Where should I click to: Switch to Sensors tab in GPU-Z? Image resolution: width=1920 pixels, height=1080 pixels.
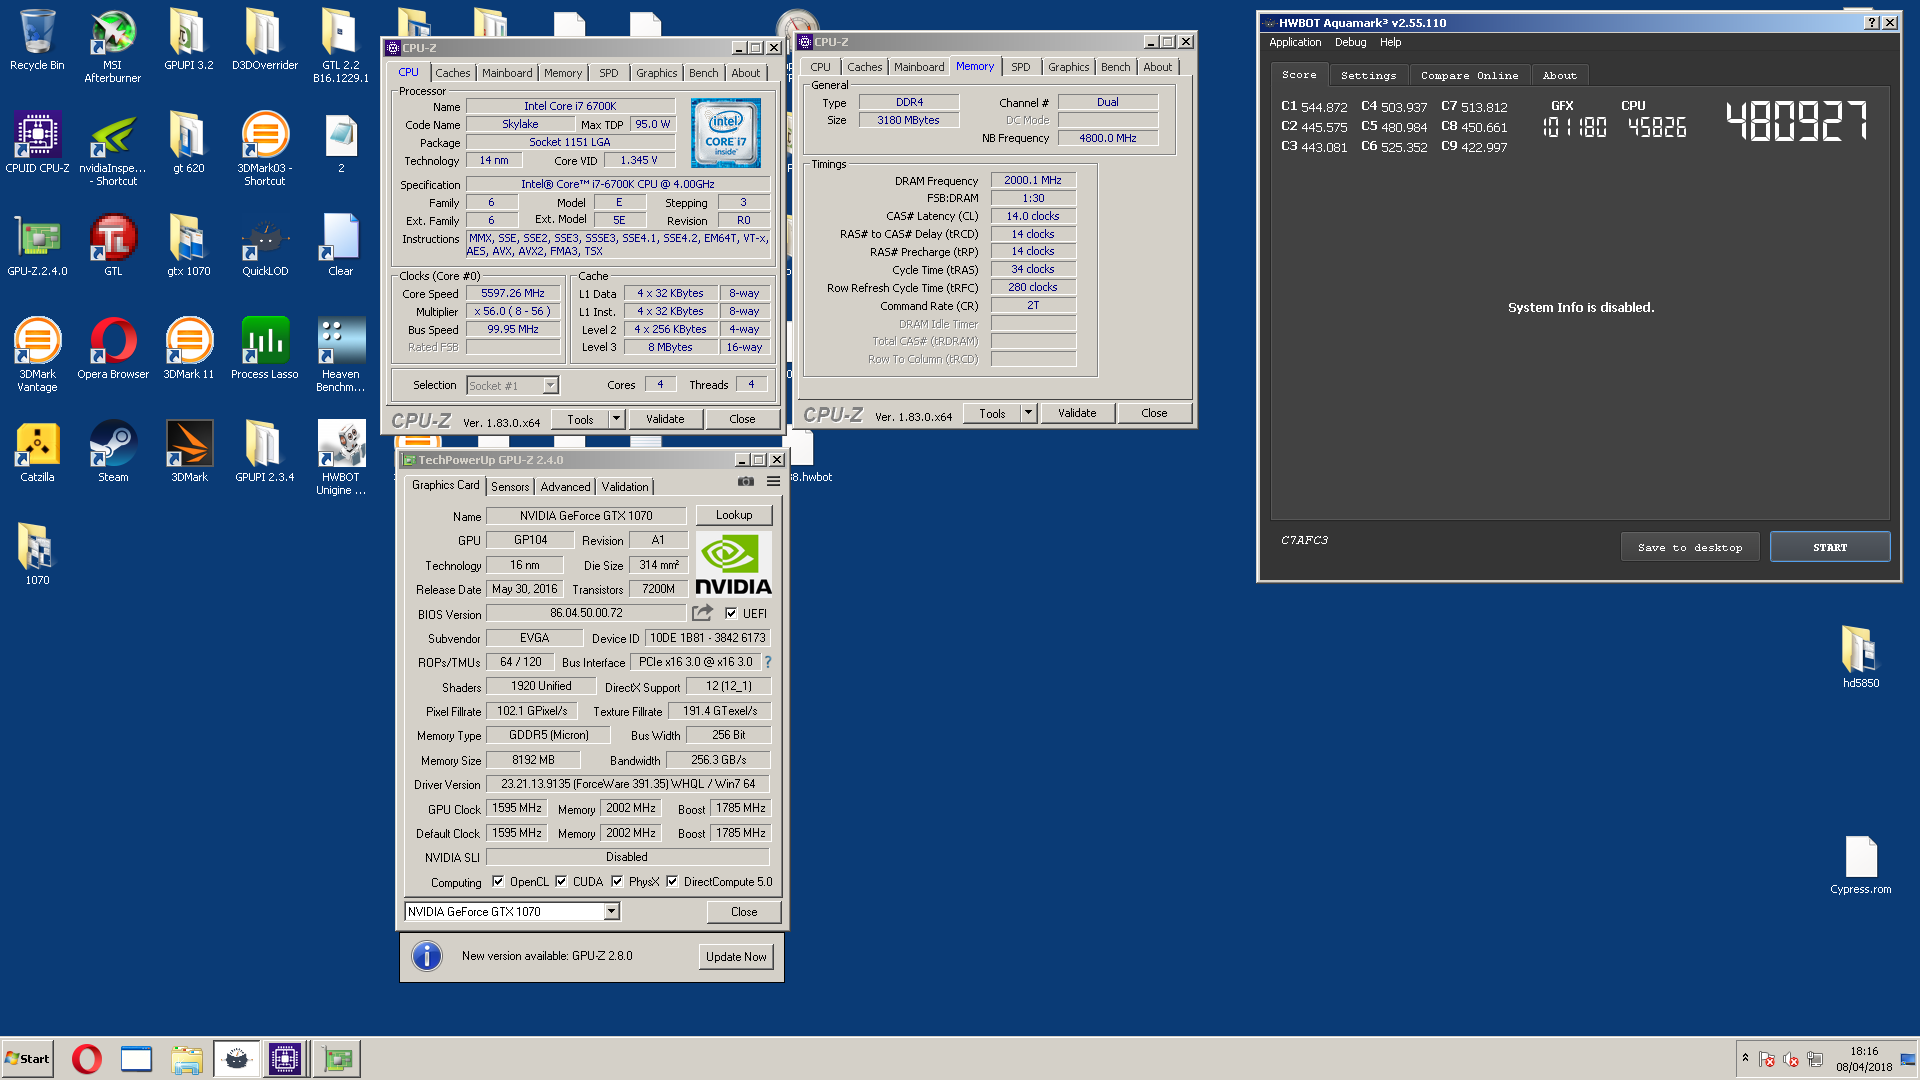click(510, 487)
